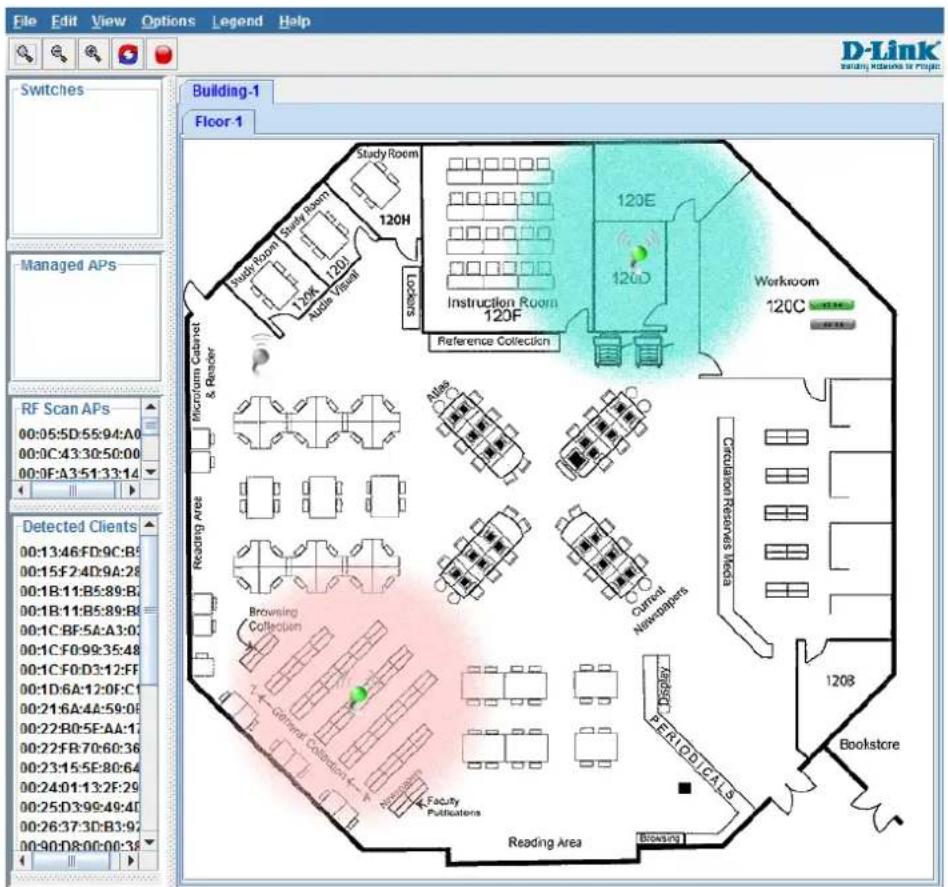Click the red stop button icon
The height and width of the screenshot is (887, 948).
pos(163,54)
